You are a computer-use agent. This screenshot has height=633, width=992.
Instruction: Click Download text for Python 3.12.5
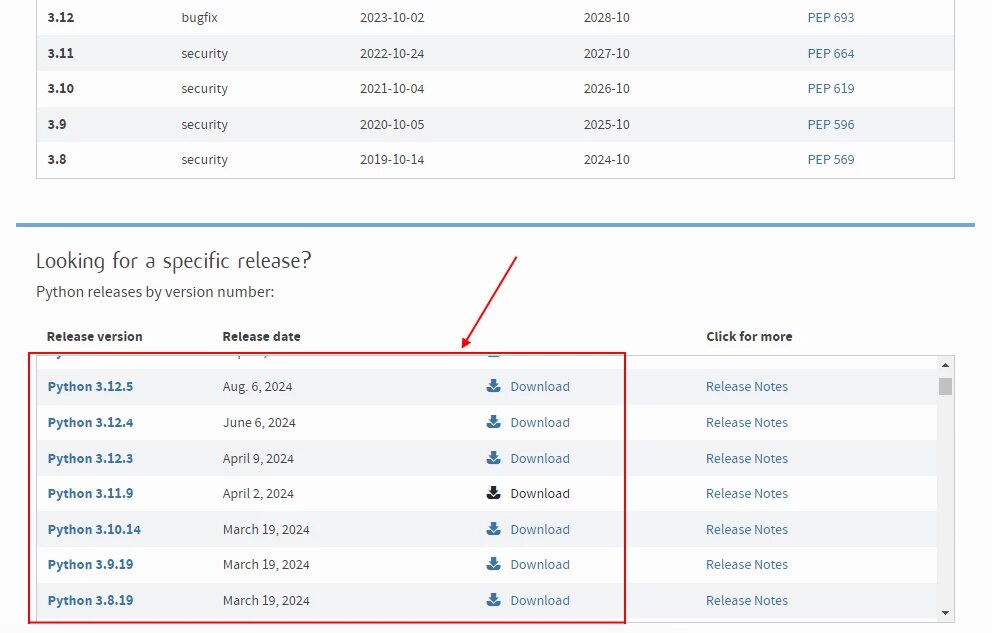pos(540,386)
